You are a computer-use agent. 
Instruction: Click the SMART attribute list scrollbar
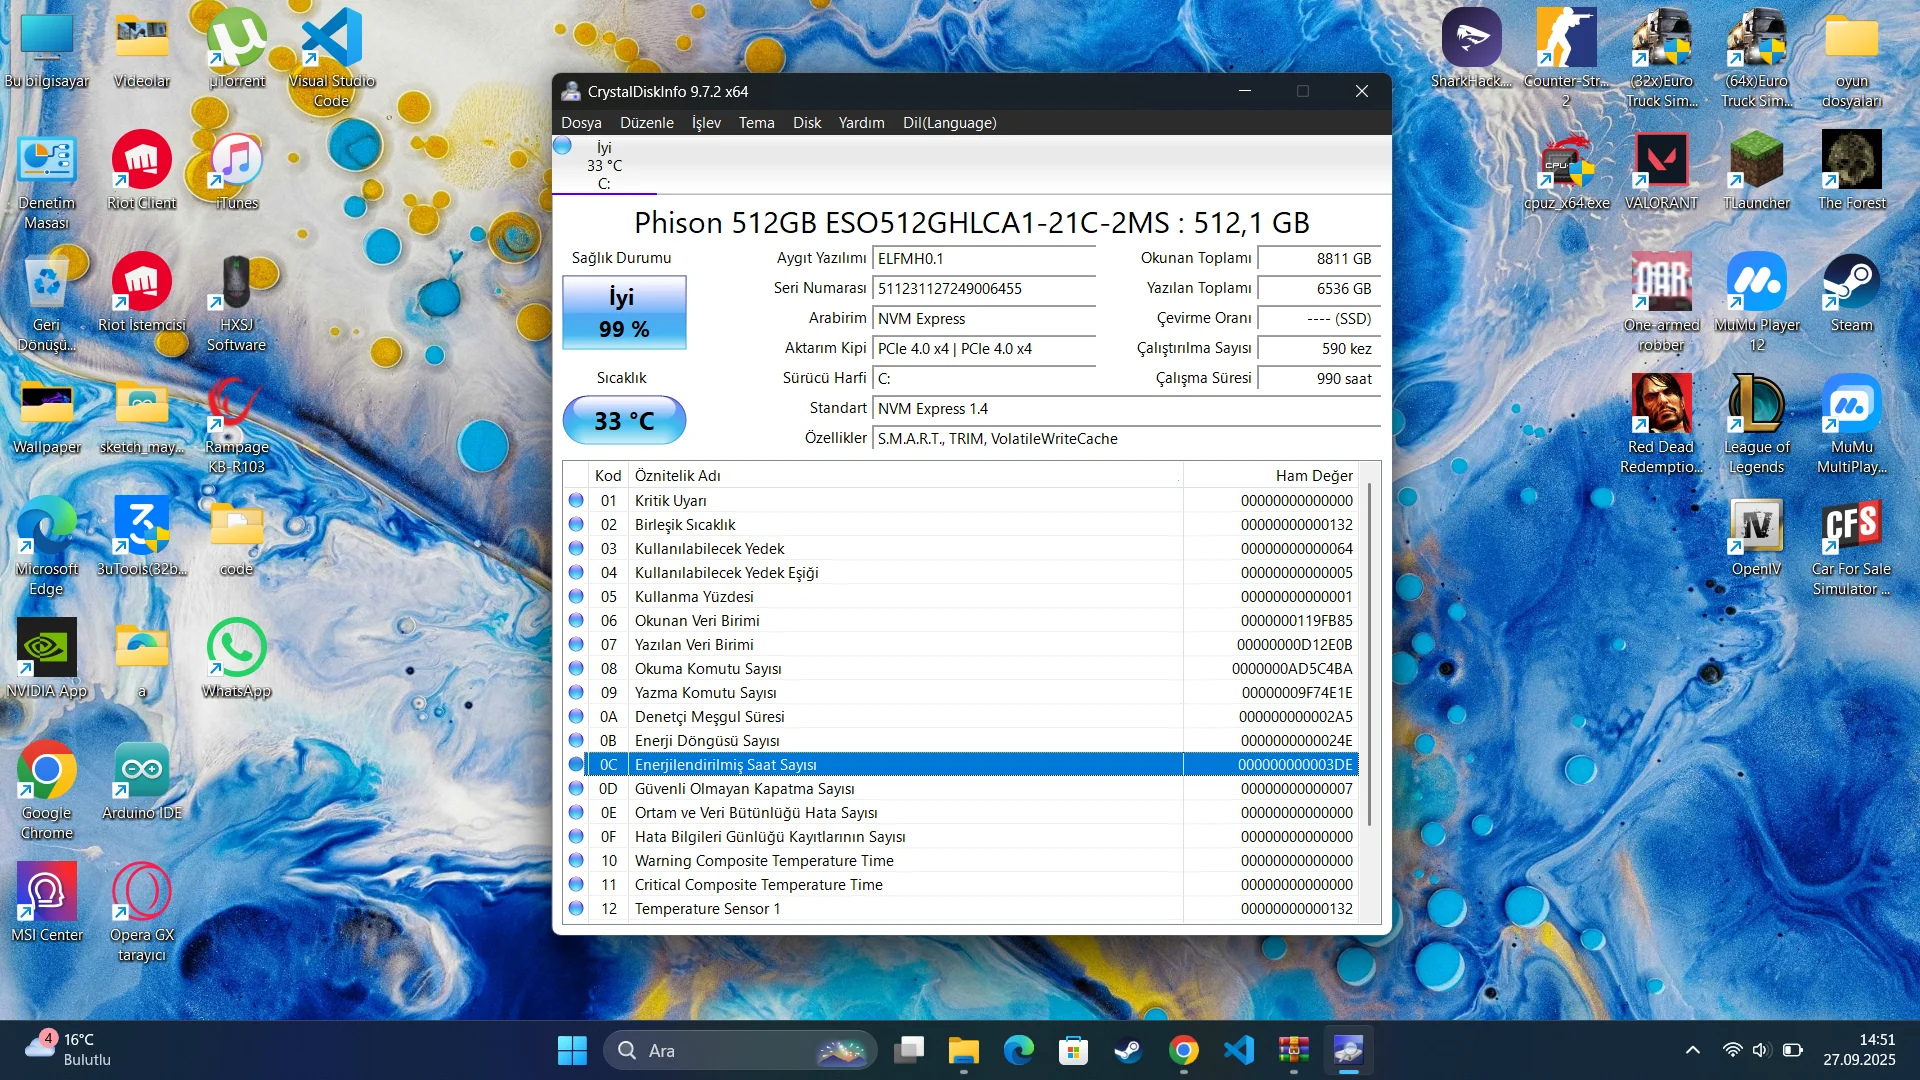[1370, 655]
